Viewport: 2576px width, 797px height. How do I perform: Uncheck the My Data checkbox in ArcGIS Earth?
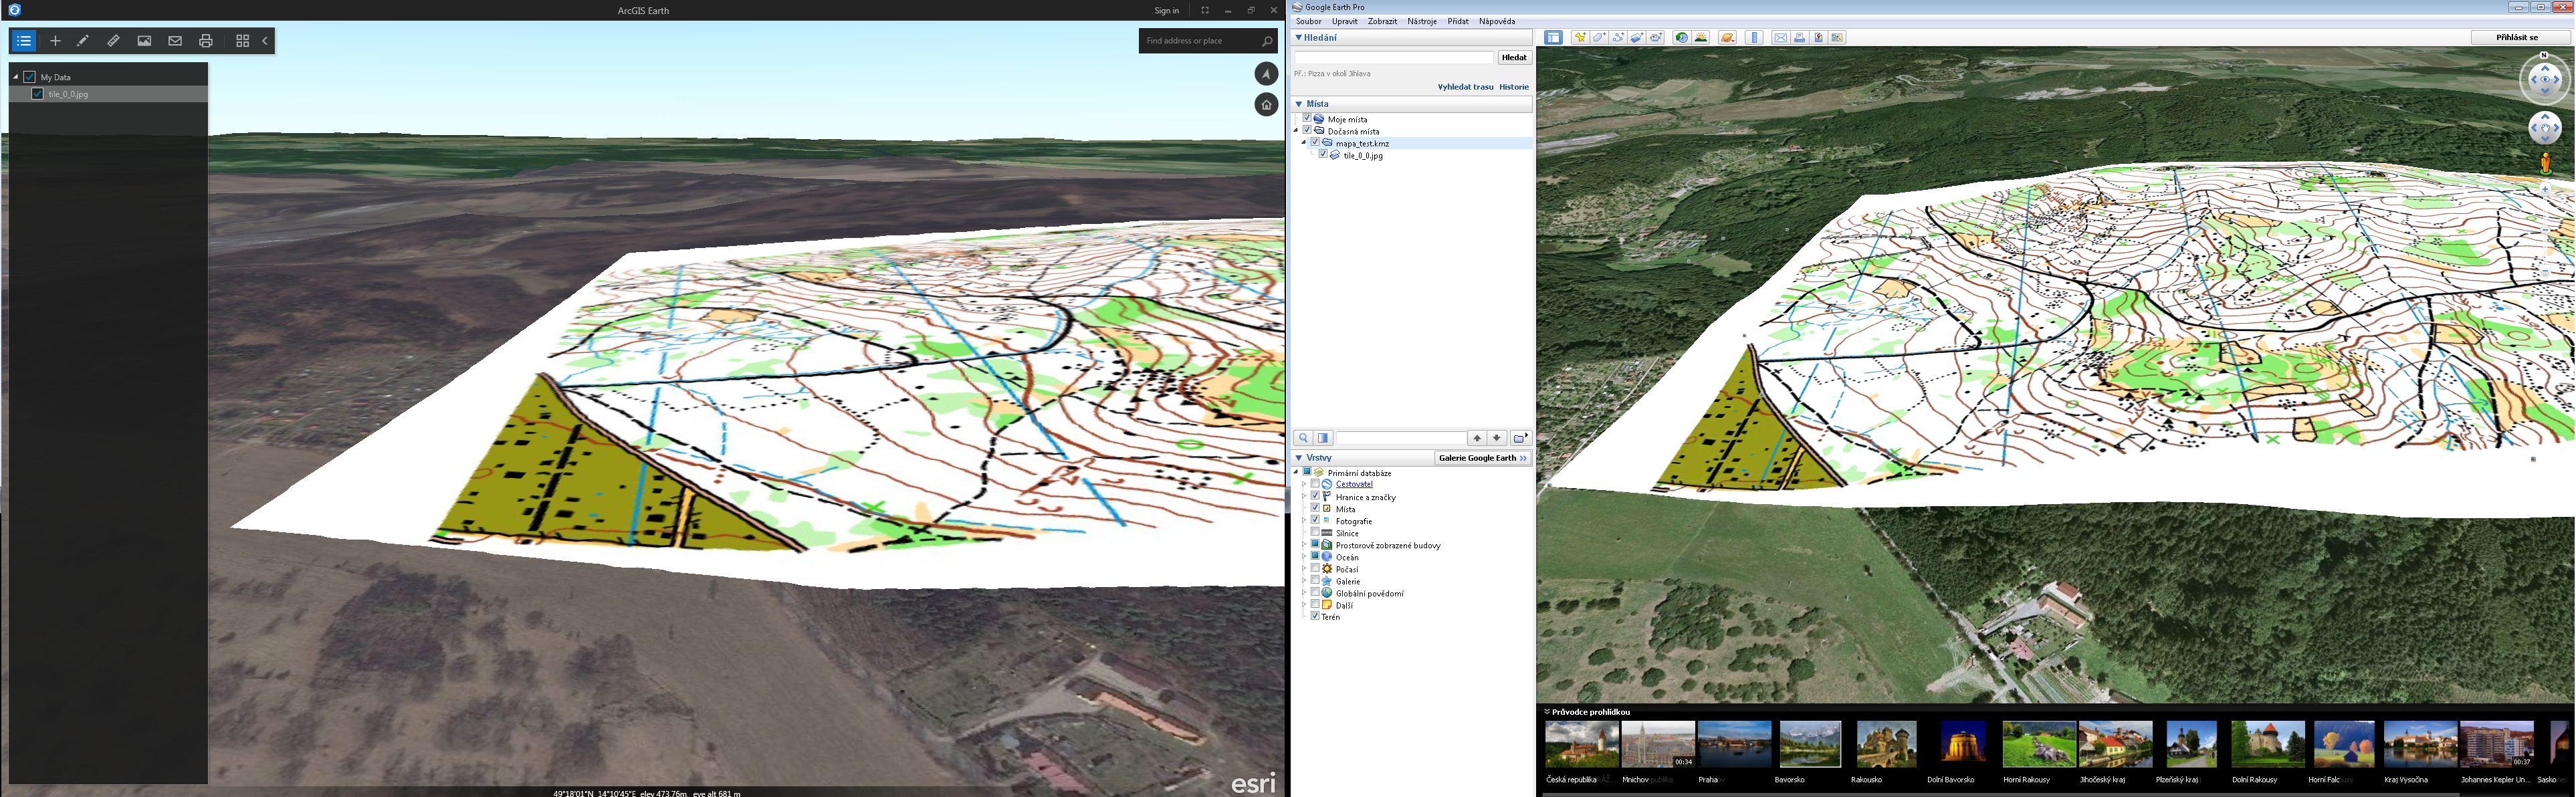point(30,77)
